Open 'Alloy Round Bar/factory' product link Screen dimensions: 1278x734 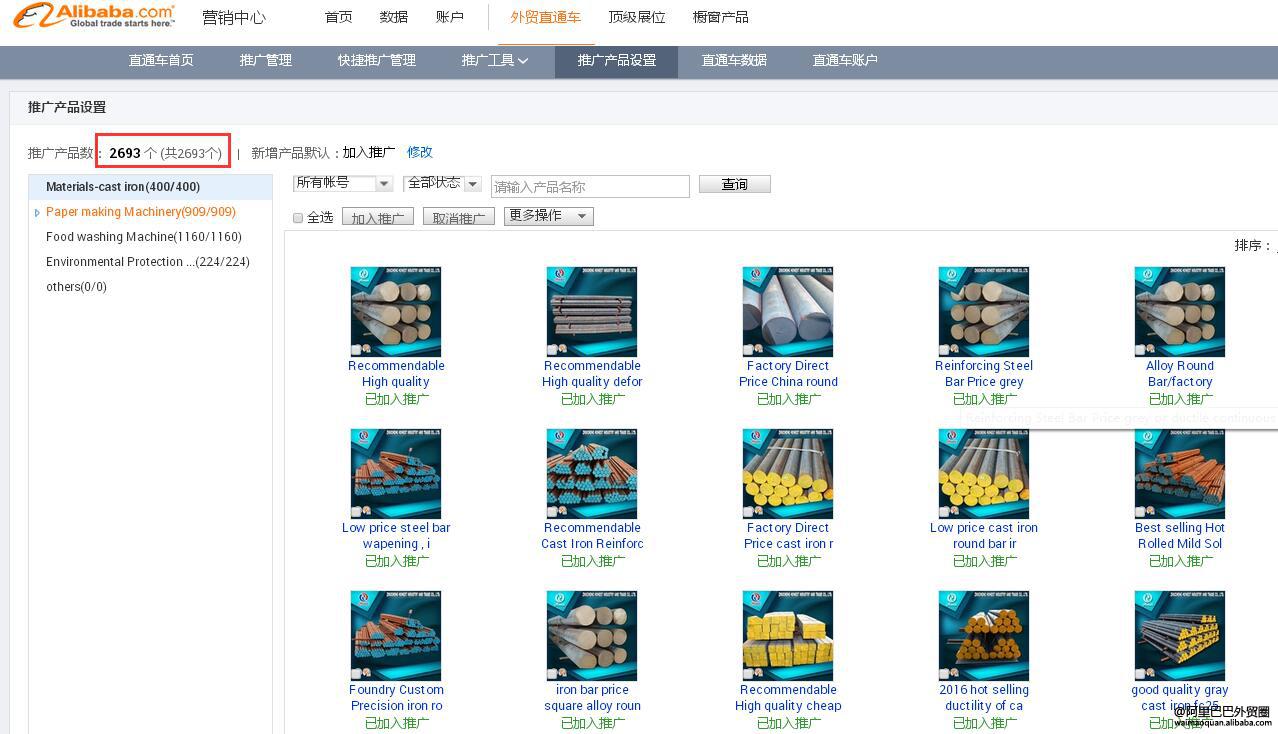tap(1180, 374)
